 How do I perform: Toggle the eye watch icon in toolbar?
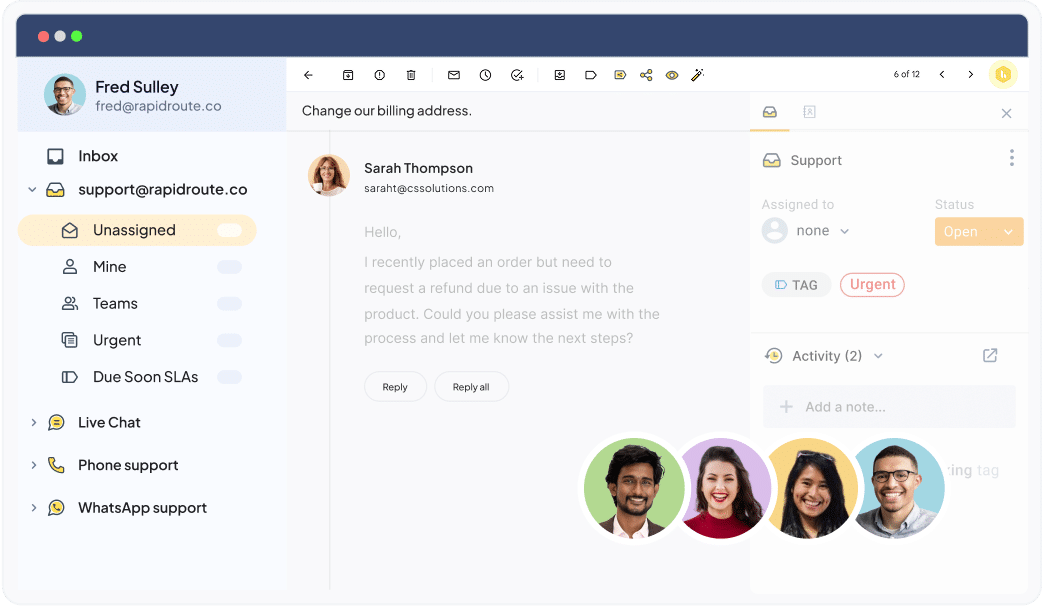[672, 75]
